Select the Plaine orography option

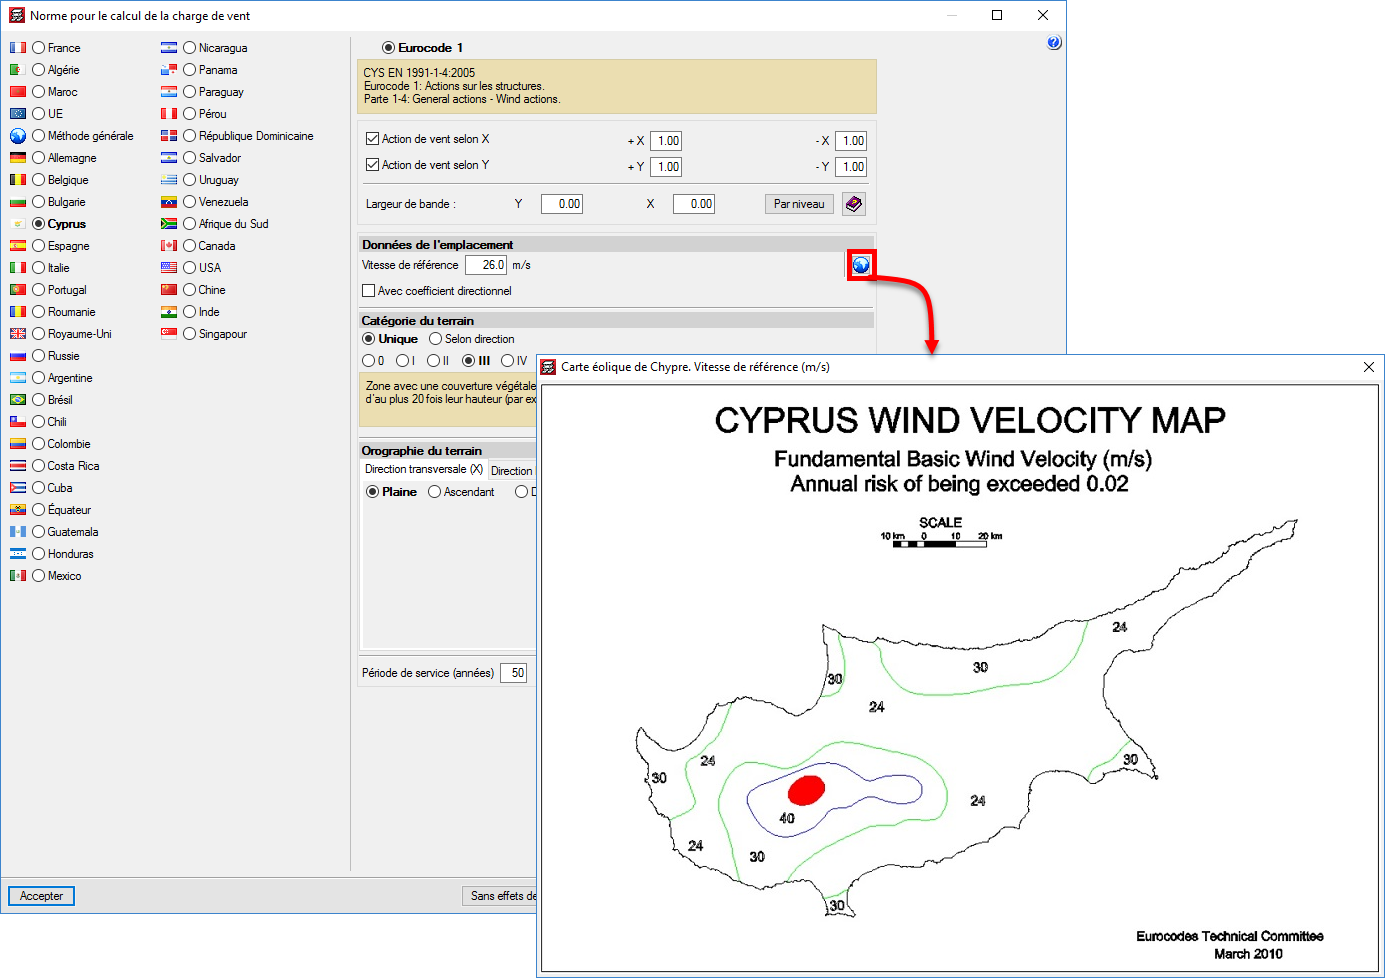(372, 492)
